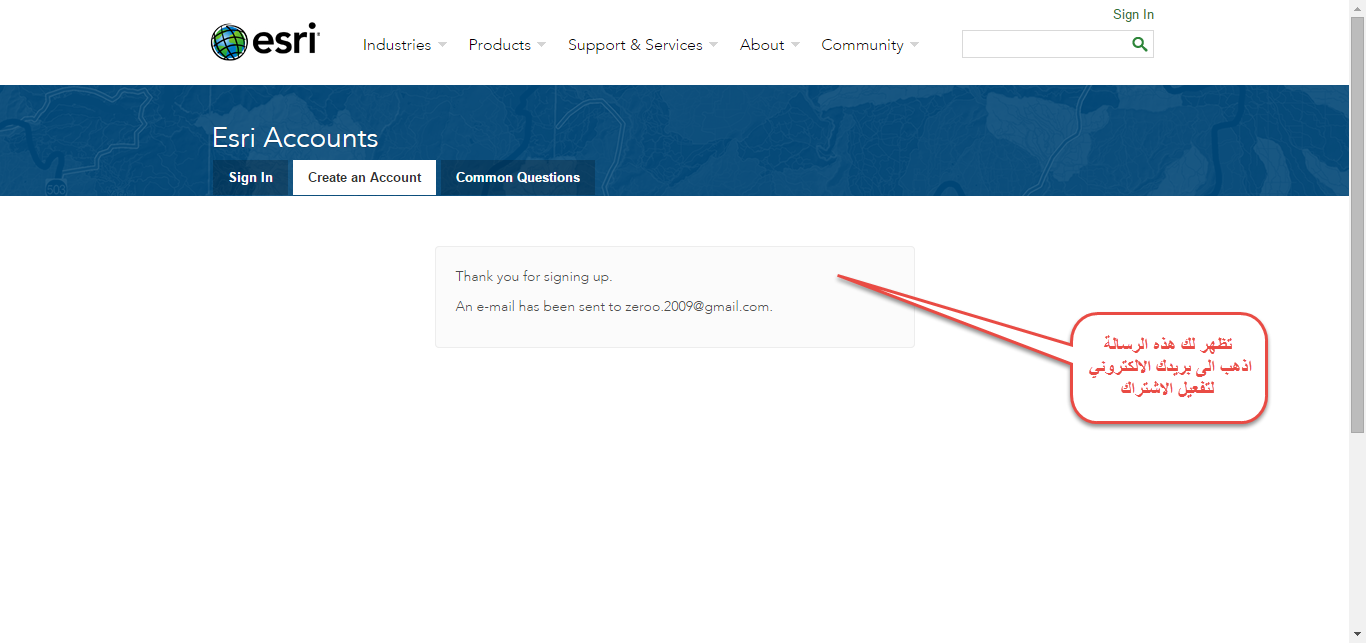Image resolution: width=1366 pixels, height=643 pixels.
Task: Open the Products menu
Action: click(499, 45)
